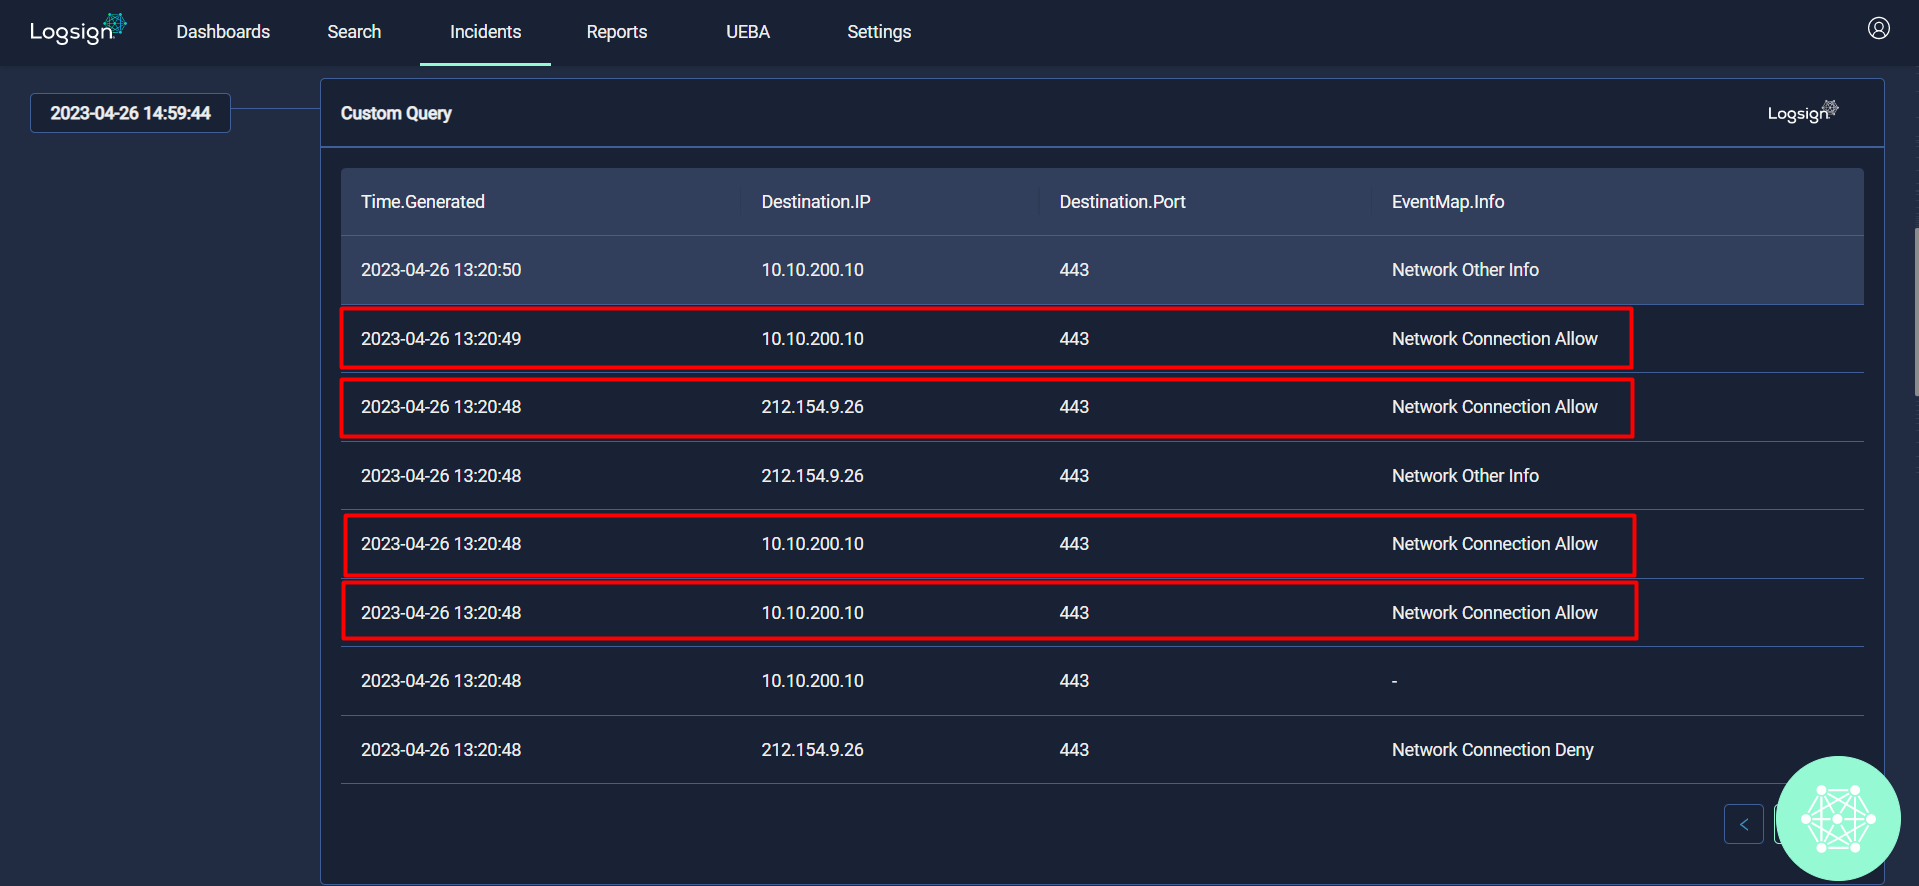The height and width of the screenshot is (886, 1919).
Task: Click the EventMap.Info column header
Action: pyautogui.click(x=1448, y=202)
